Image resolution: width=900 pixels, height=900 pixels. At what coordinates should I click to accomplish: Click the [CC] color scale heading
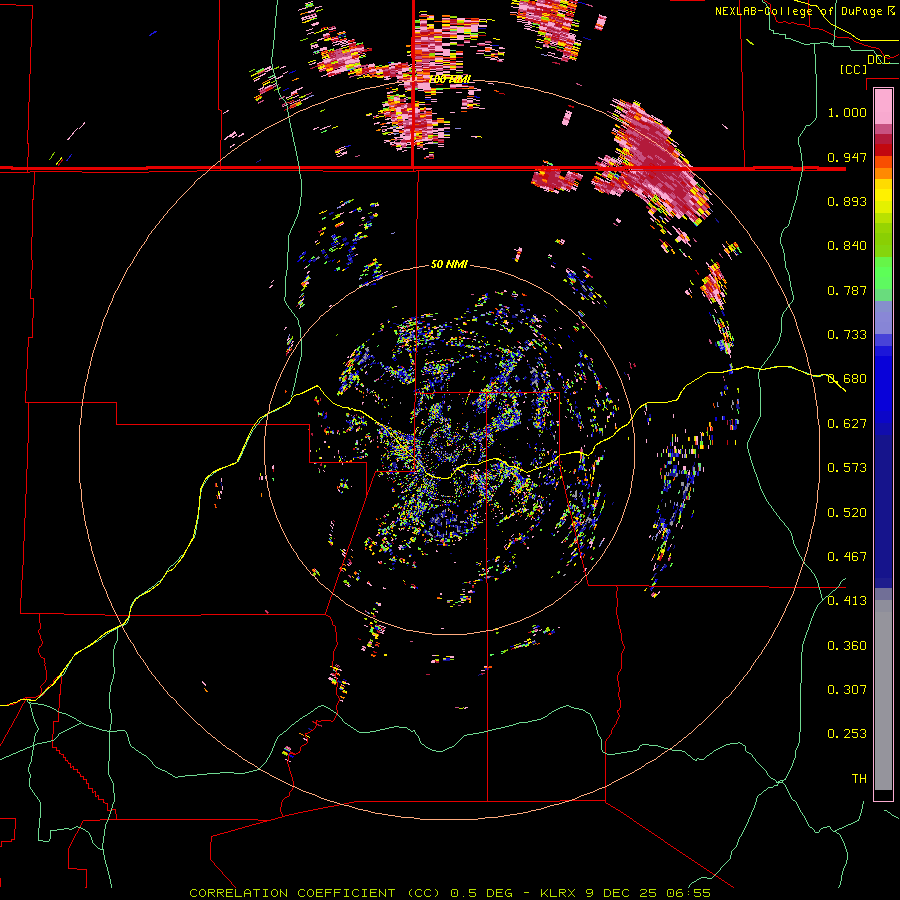tap(853, 69)
